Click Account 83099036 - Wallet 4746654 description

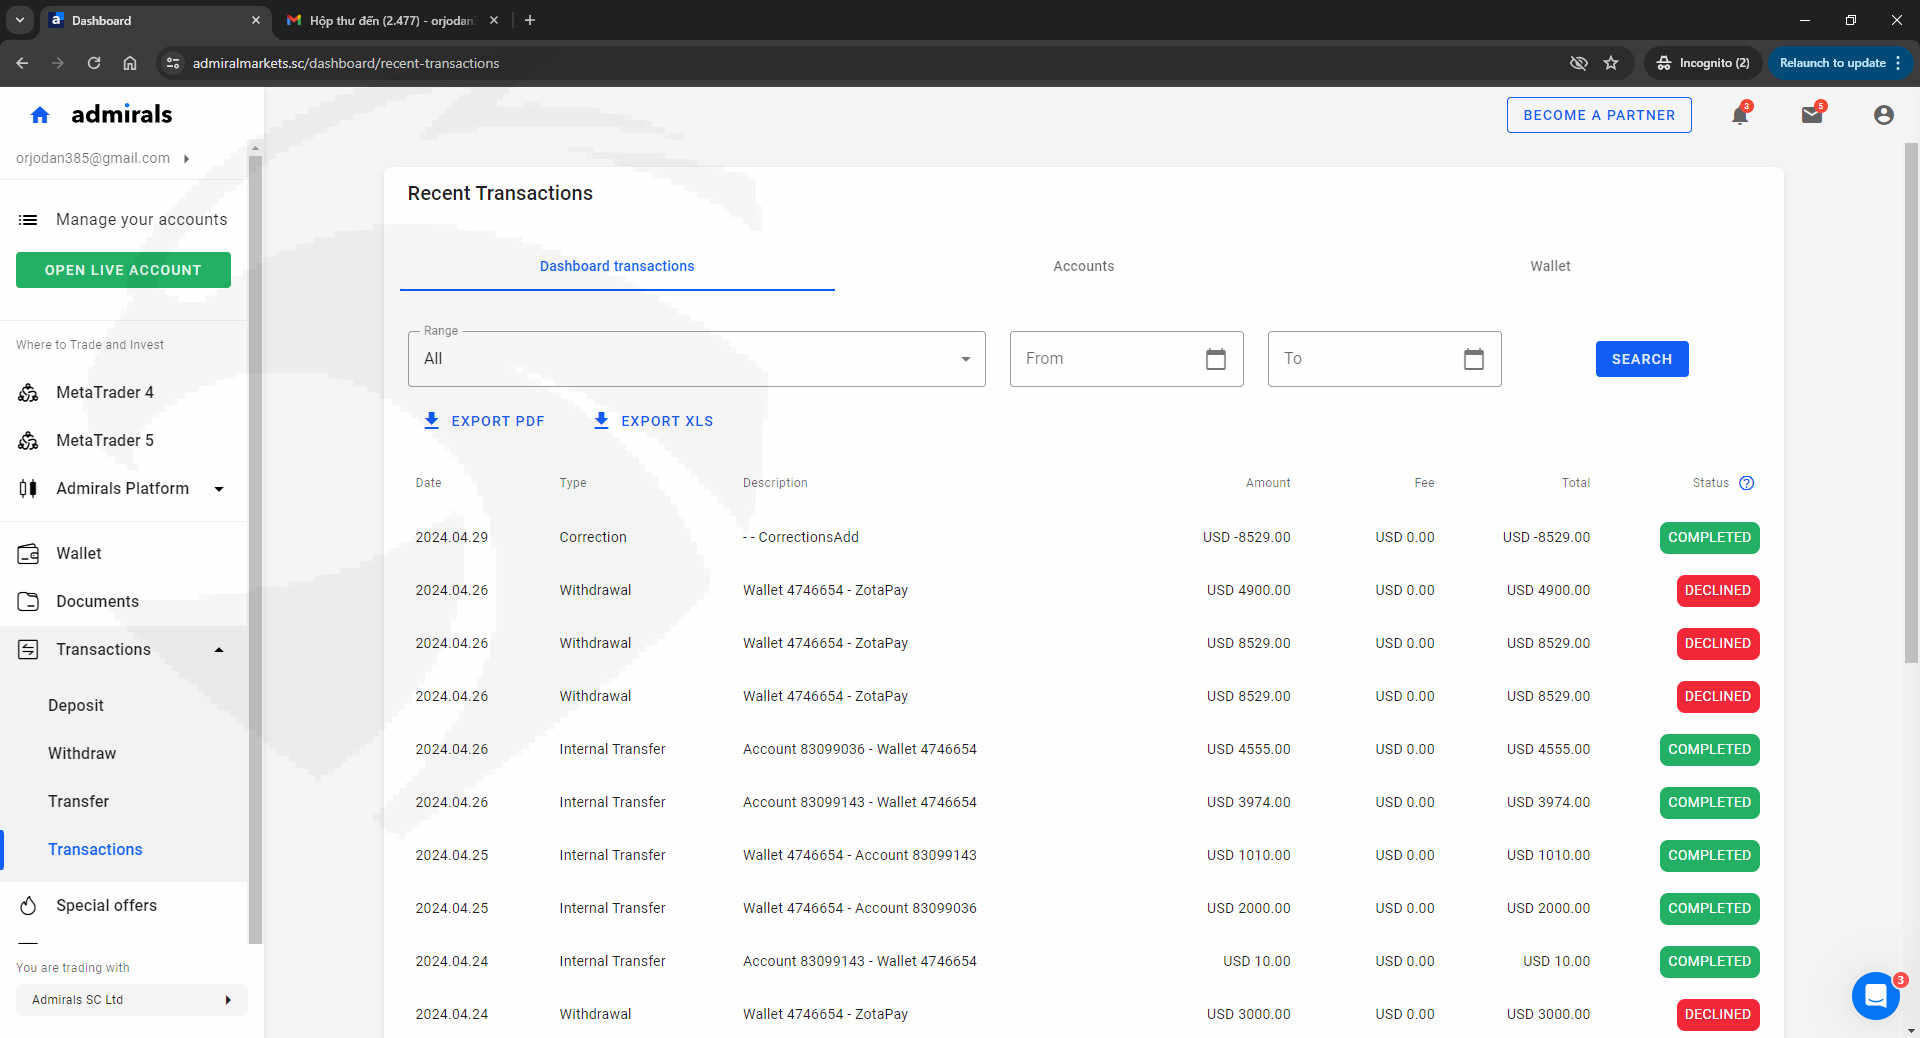pyautogui.click(x=860, y=749)
